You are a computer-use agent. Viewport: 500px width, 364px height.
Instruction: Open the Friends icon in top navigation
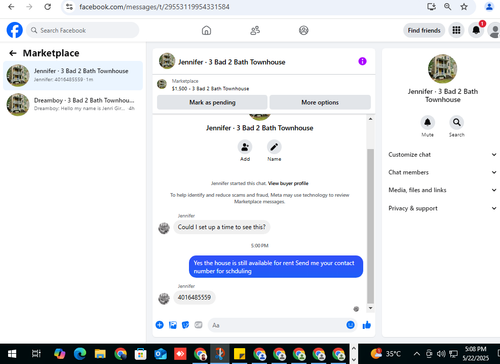[x=255, y=30]
